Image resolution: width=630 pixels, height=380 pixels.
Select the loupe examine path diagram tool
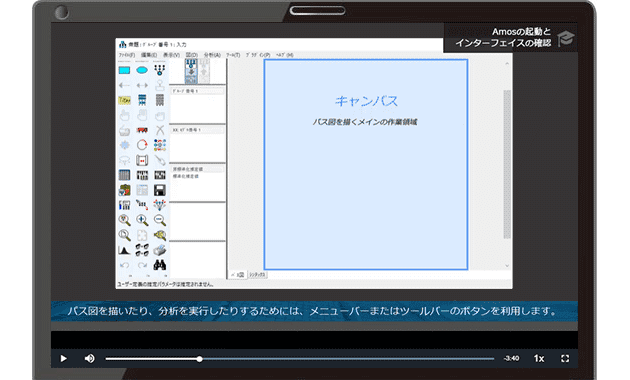pyautogui.click(x=160, y=235)
